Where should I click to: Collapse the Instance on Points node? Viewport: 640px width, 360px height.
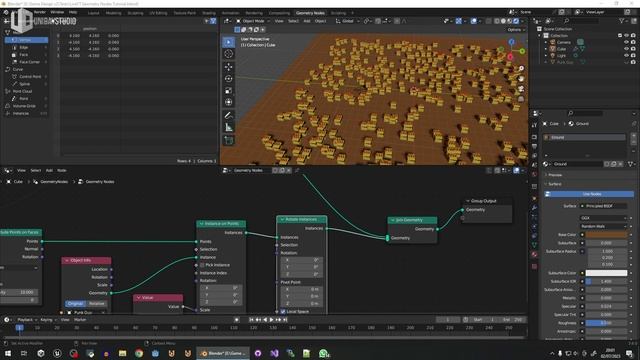[201, 224]
